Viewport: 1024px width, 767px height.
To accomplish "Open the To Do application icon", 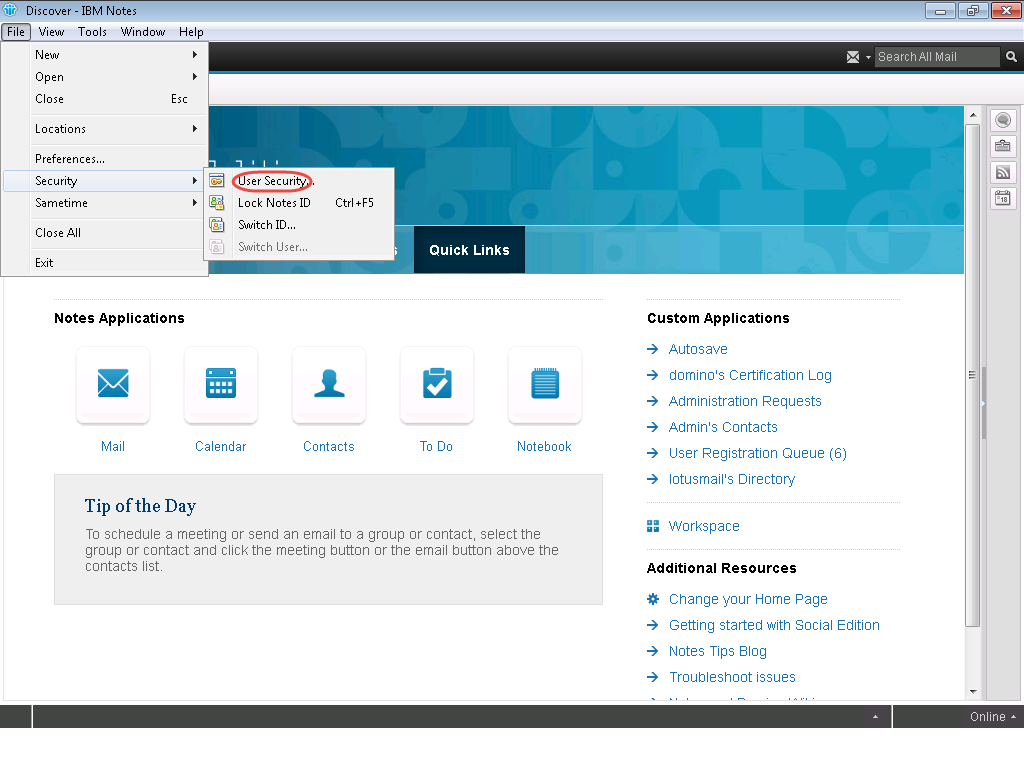I will 437,384.
